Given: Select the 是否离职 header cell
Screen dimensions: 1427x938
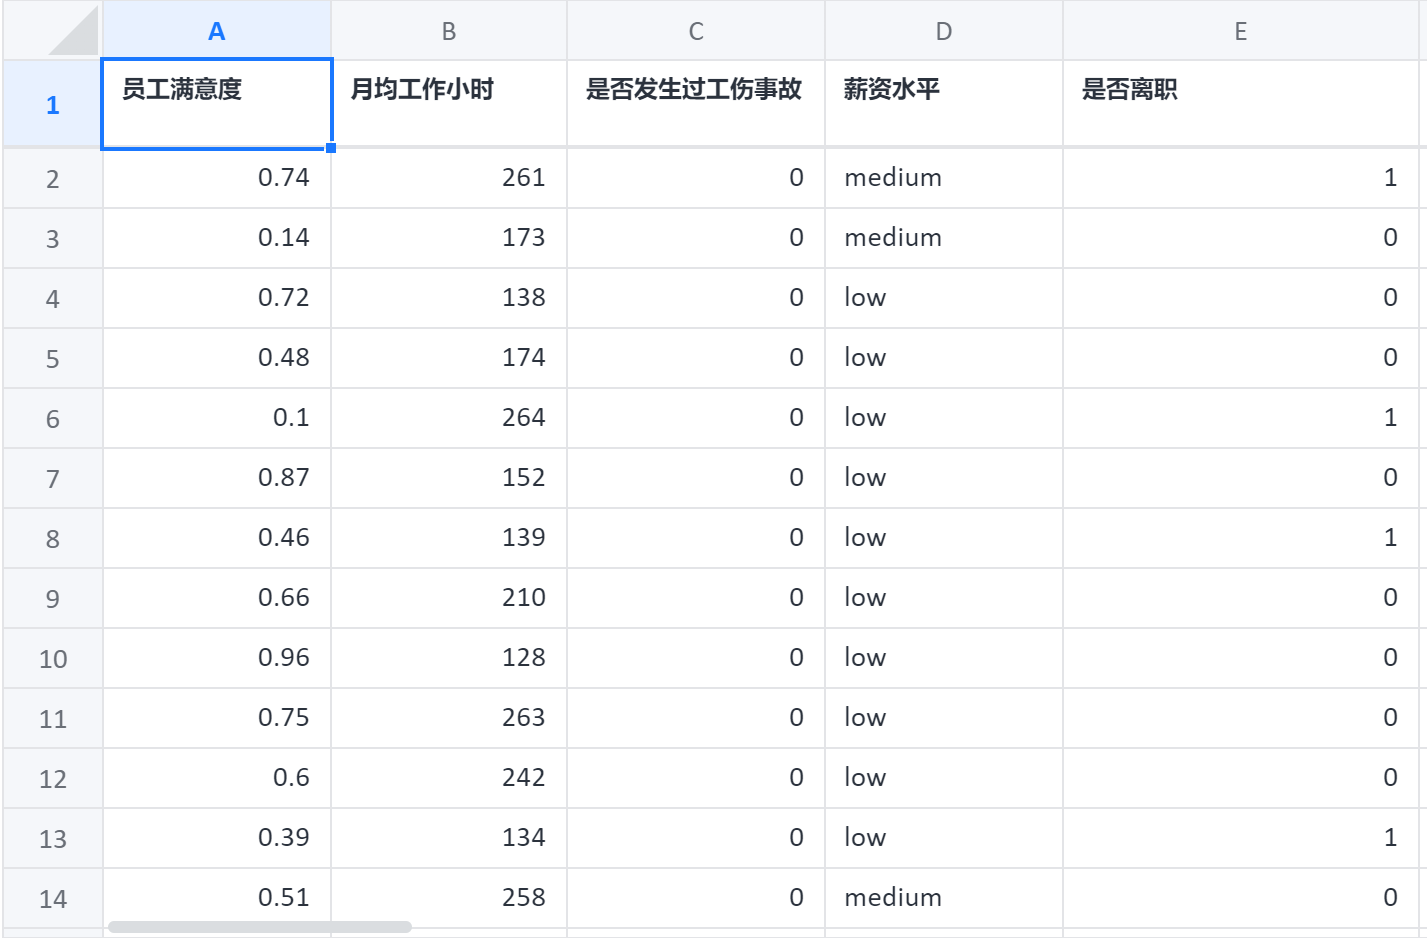Looking at the screenshot, I should (1240, 103).
